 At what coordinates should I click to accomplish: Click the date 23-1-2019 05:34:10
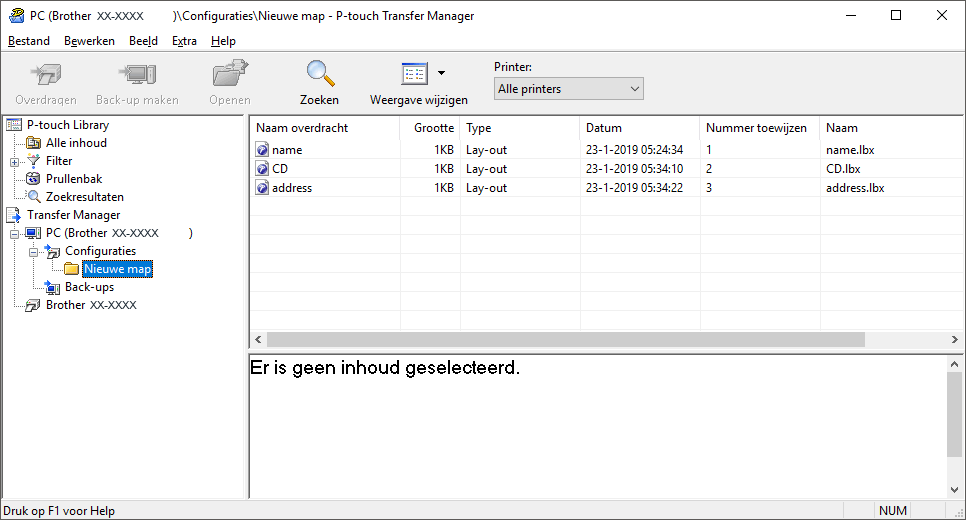pyautogui.click(x=635, y=169)
